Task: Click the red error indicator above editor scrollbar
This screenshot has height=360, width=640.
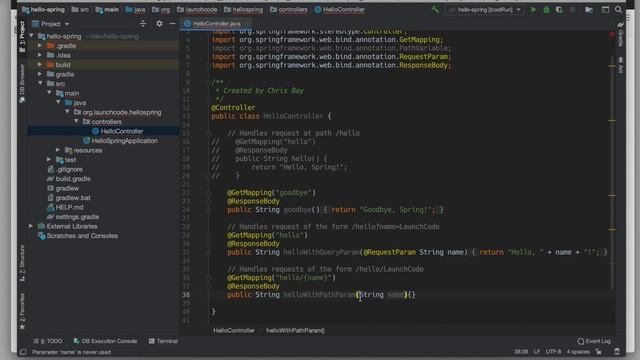Action: coord(612,35)
